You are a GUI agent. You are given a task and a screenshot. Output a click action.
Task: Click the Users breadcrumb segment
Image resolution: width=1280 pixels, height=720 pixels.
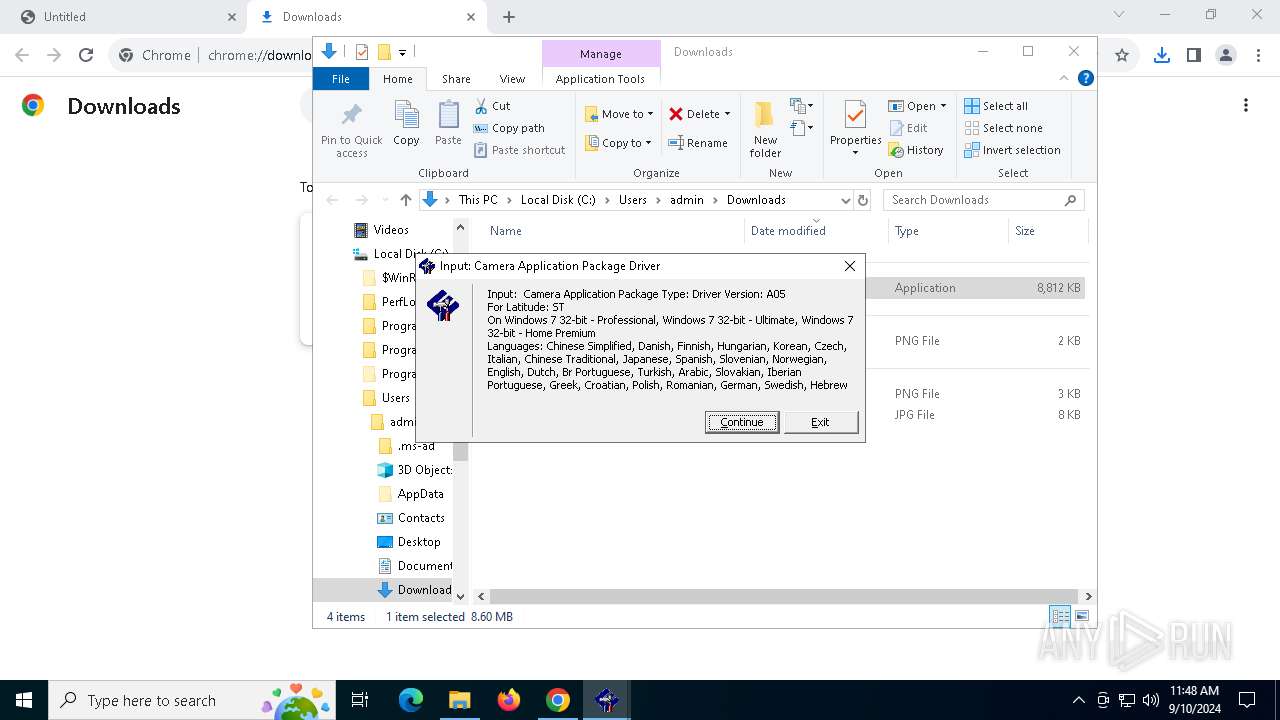tap(632, 200)
